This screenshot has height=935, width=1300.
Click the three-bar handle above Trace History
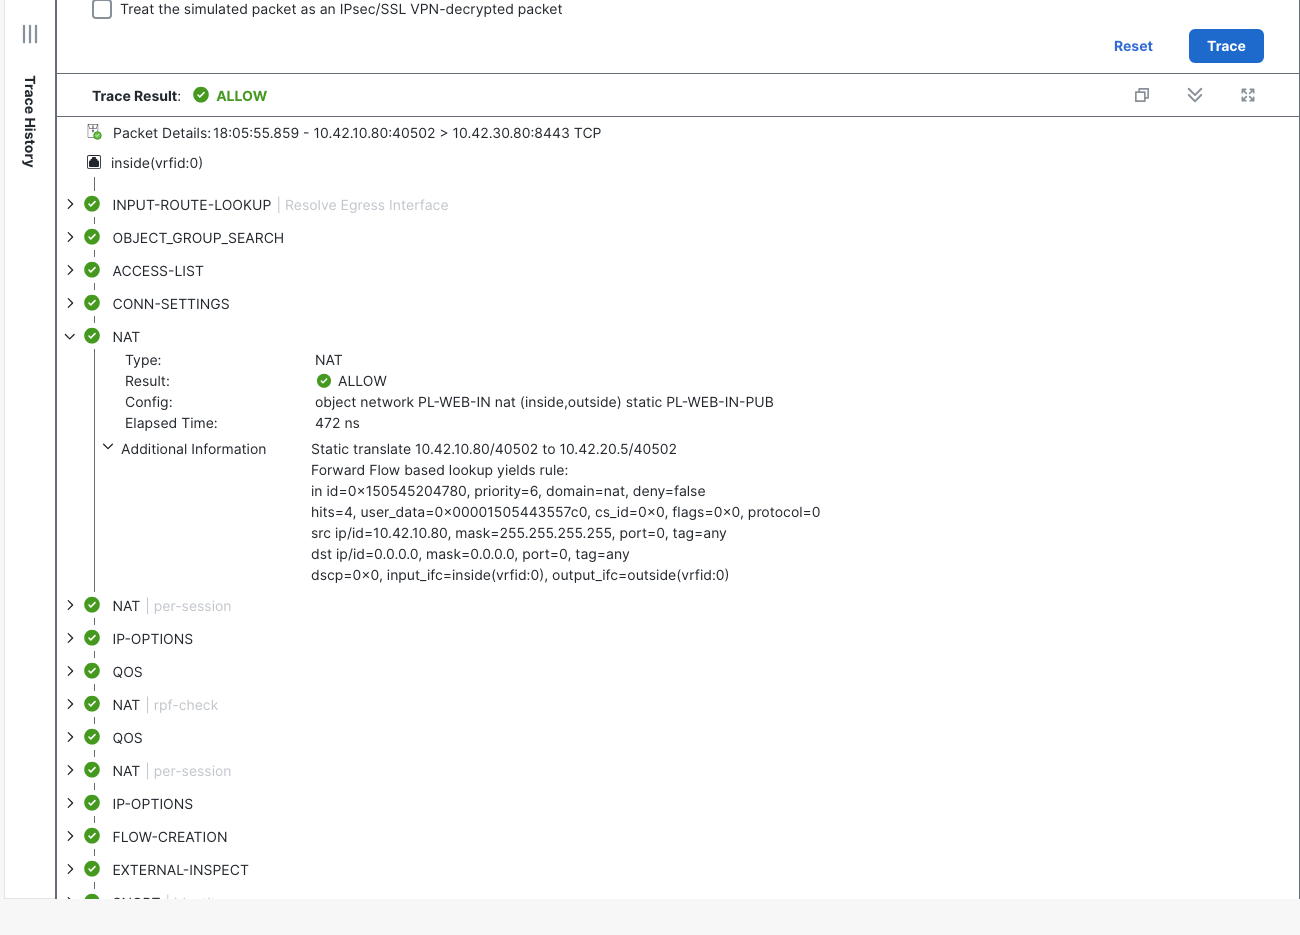tap(30, 34)
